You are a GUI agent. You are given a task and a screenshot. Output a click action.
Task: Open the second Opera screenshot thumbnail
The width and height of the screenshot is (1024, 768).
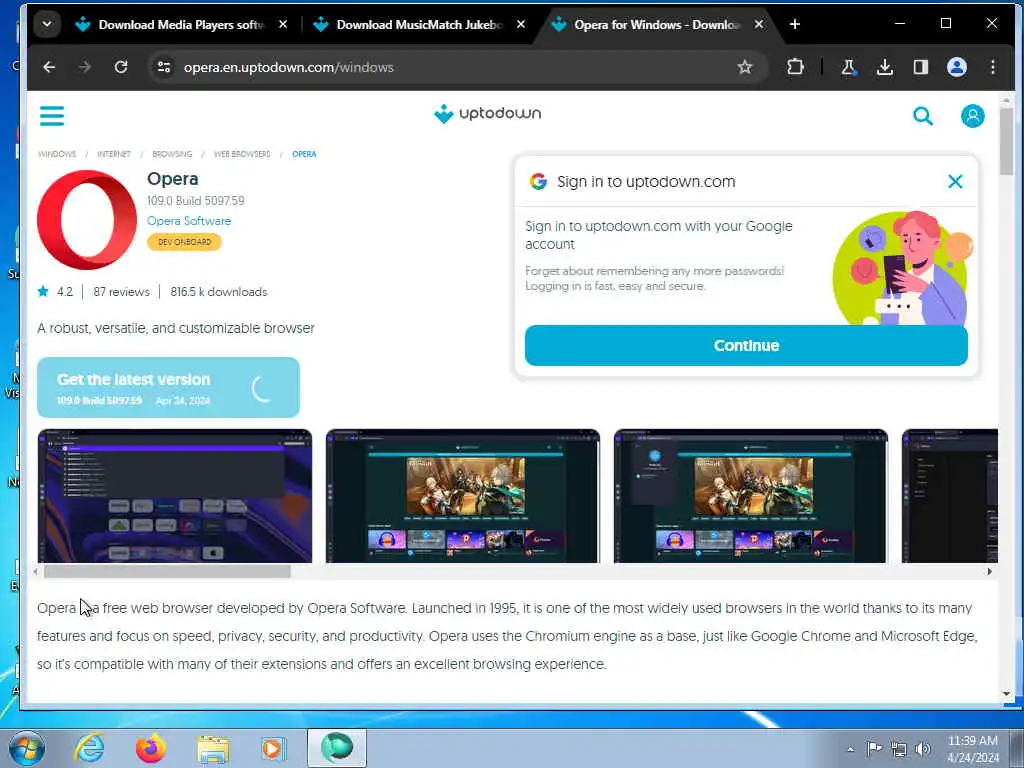(462, 496)
